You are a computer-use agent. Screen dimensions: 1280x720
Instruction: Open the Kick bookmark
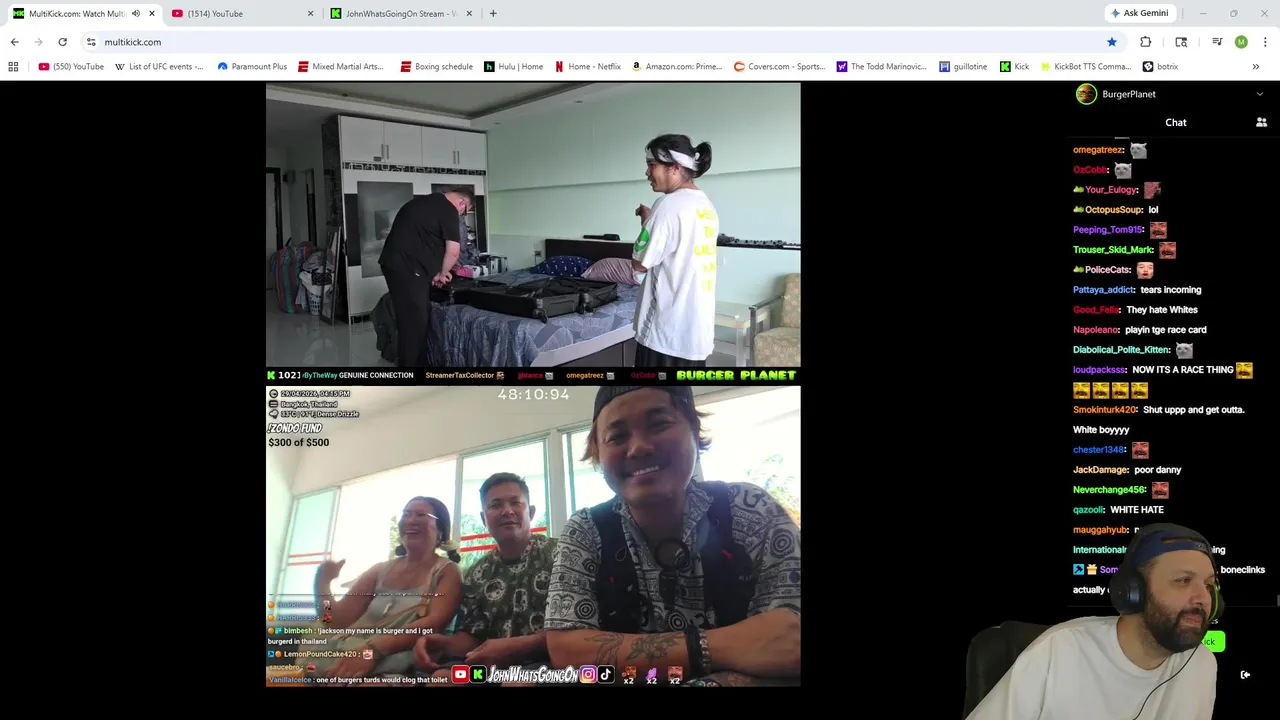[1015, 67]
